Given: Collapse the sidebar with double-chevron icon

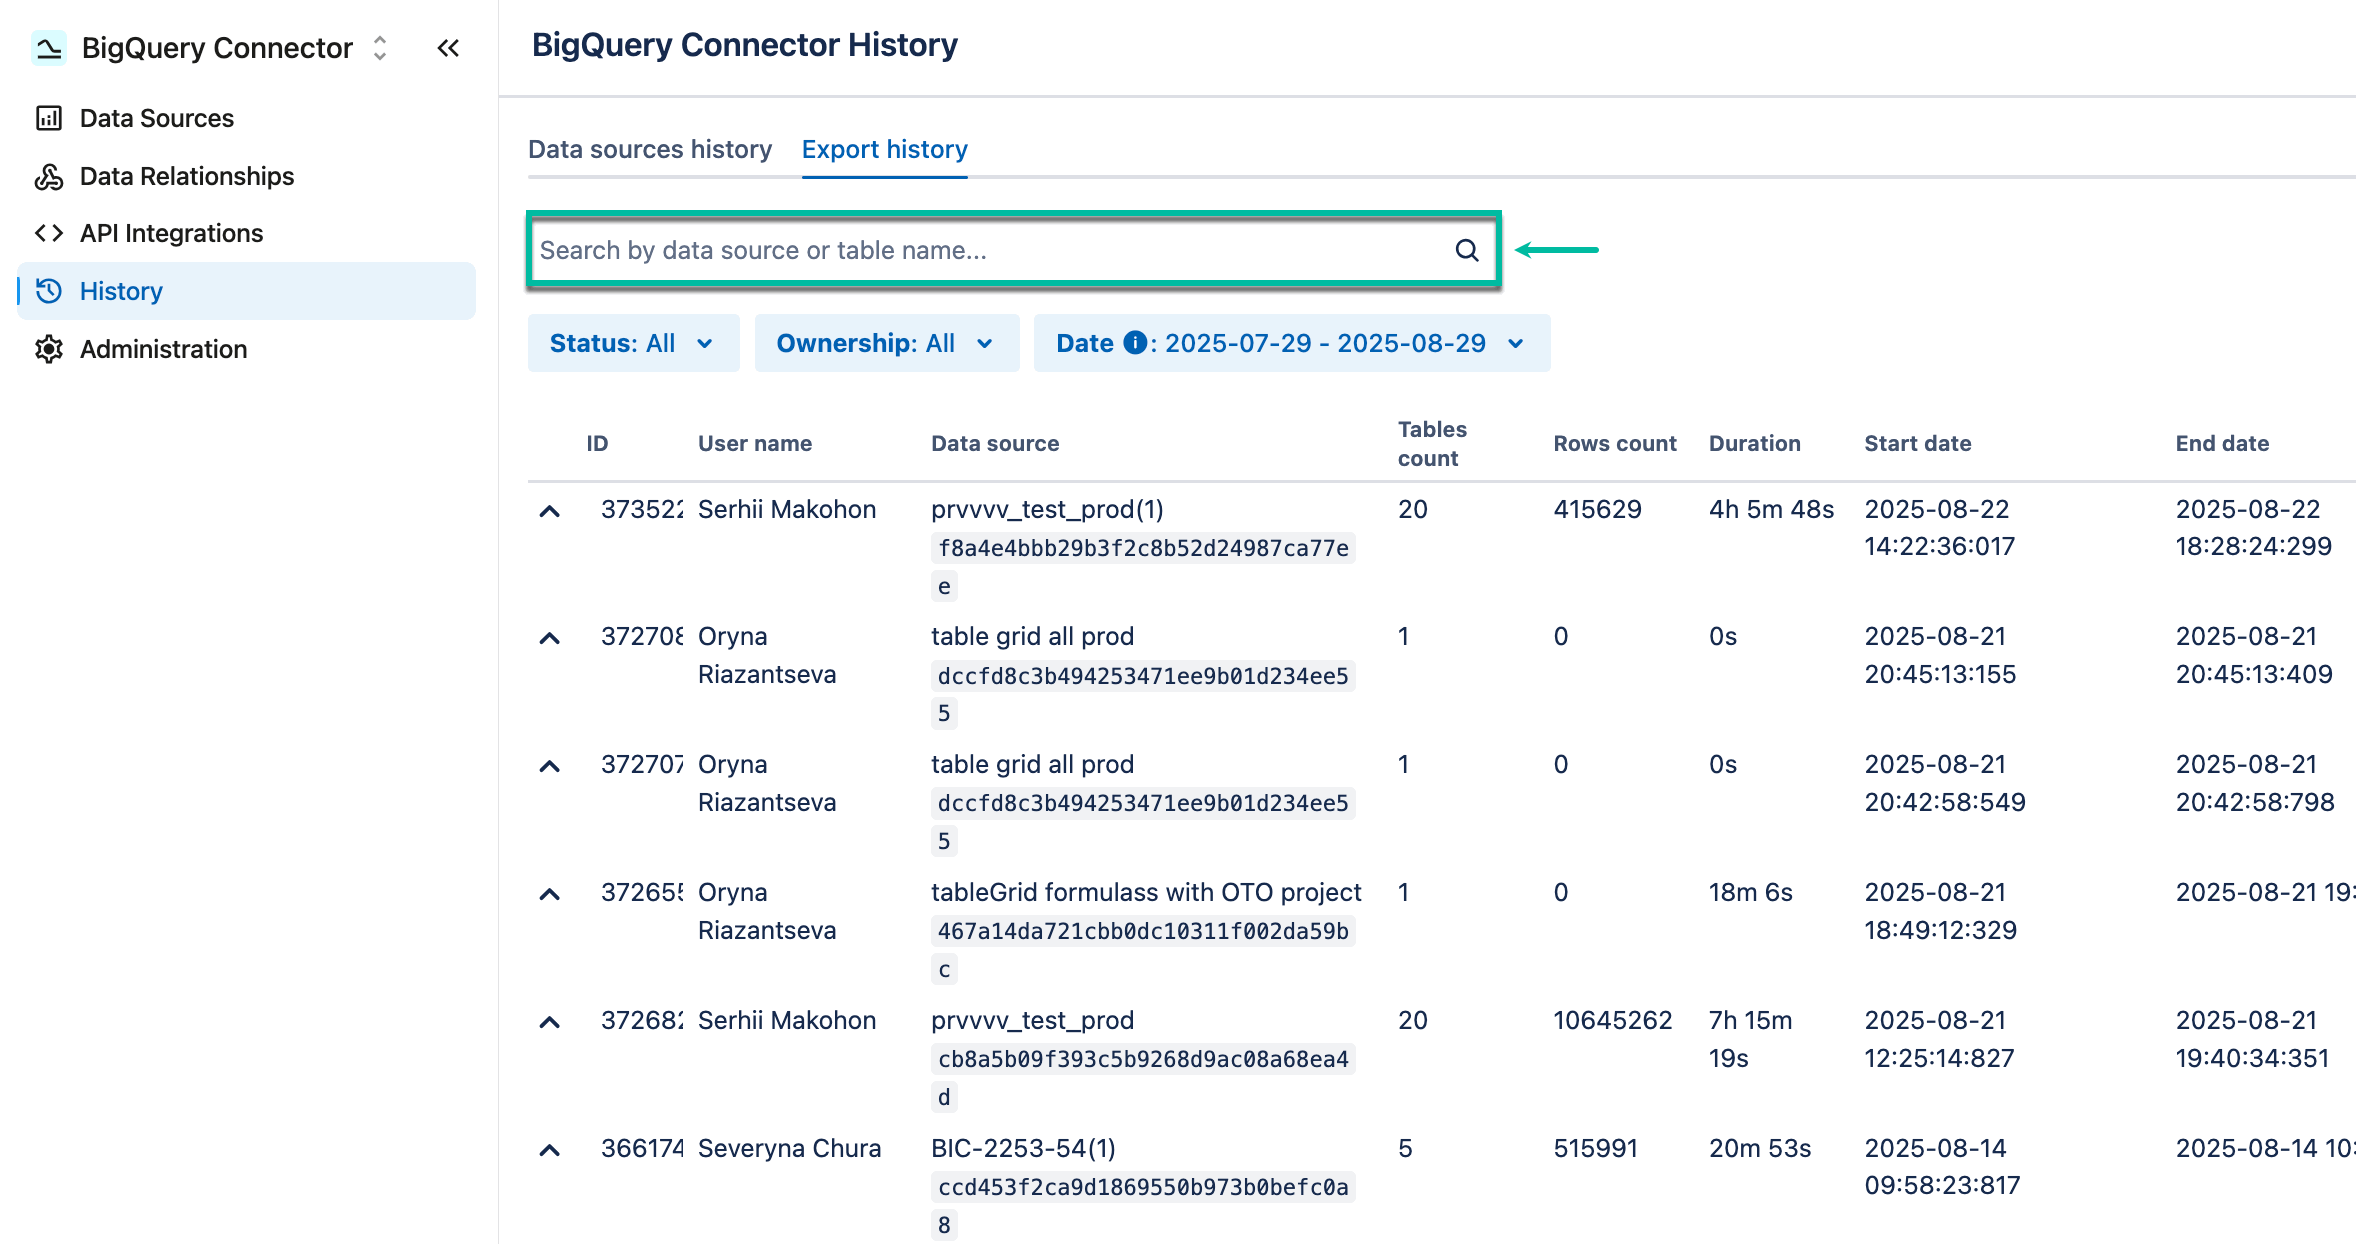Looking at the screenshot, I should (x=447, y=48).
